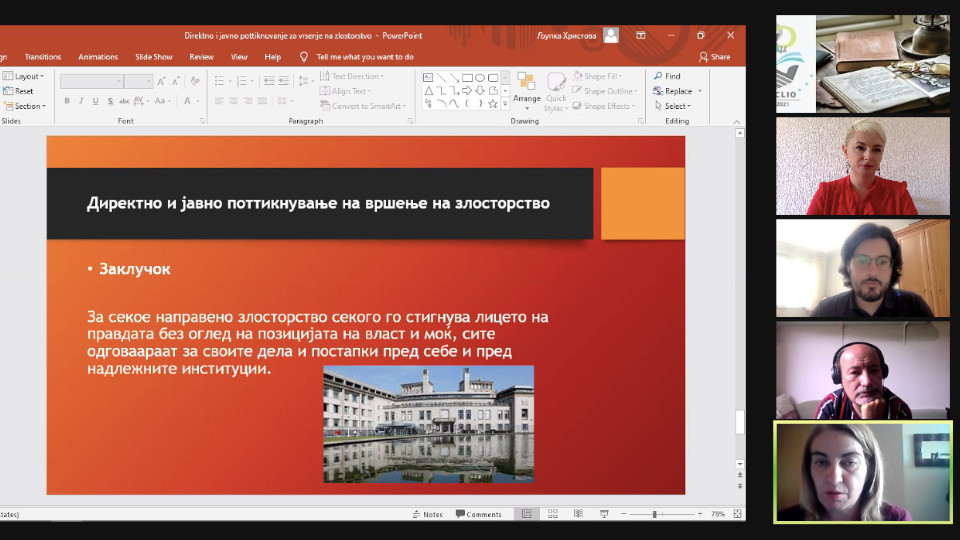Screen dimensions: 960x540
Task: Open Quick Styles gallery
Action: click(556, 92)
